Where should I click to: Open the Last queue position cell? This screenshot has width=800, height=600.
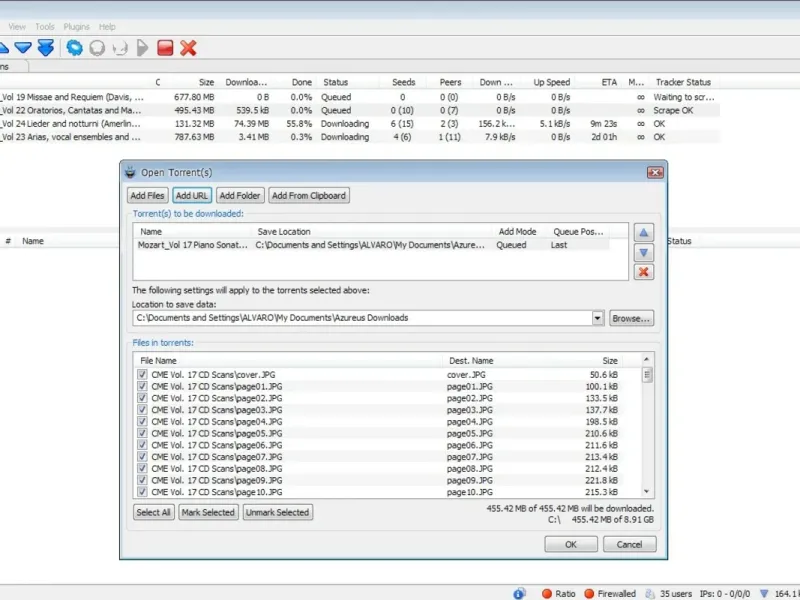(x=559, y=245)
